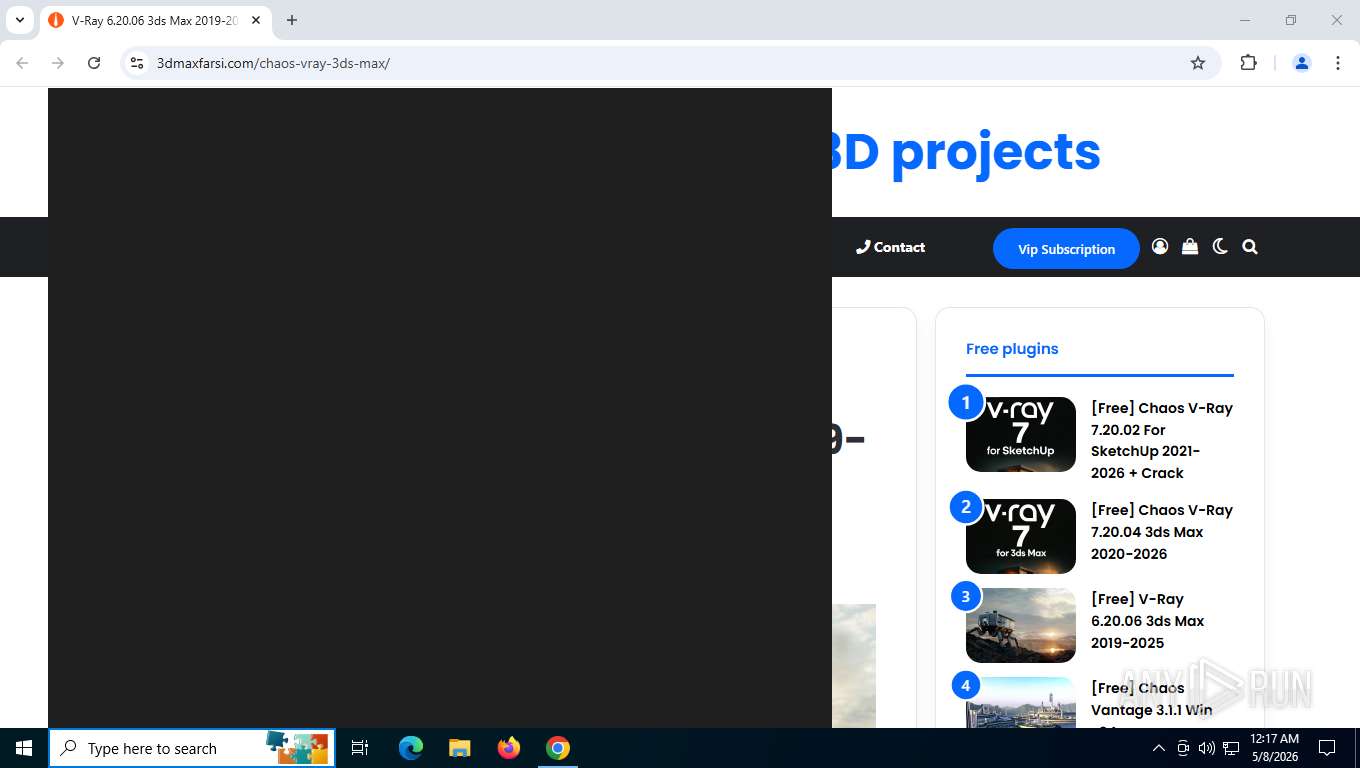The height and width of the screenshot is (768, 1360).
Task: Open Chaos V-Ray 7.20.02 For SketchUp link
Action: pyautogui.click(x=1162, y=440)
